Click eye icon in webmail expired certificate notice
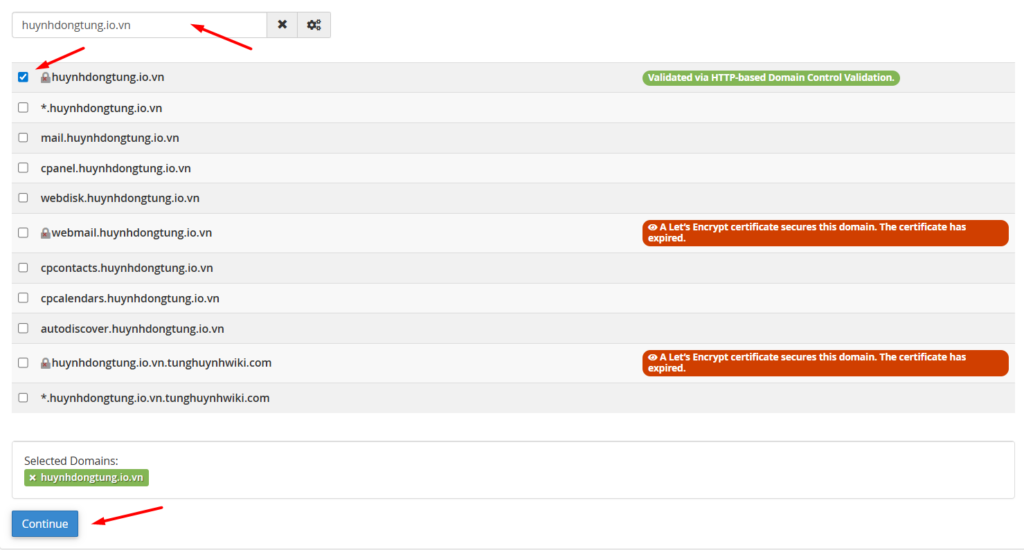The image size is (1024, 550). click(652, 227)
